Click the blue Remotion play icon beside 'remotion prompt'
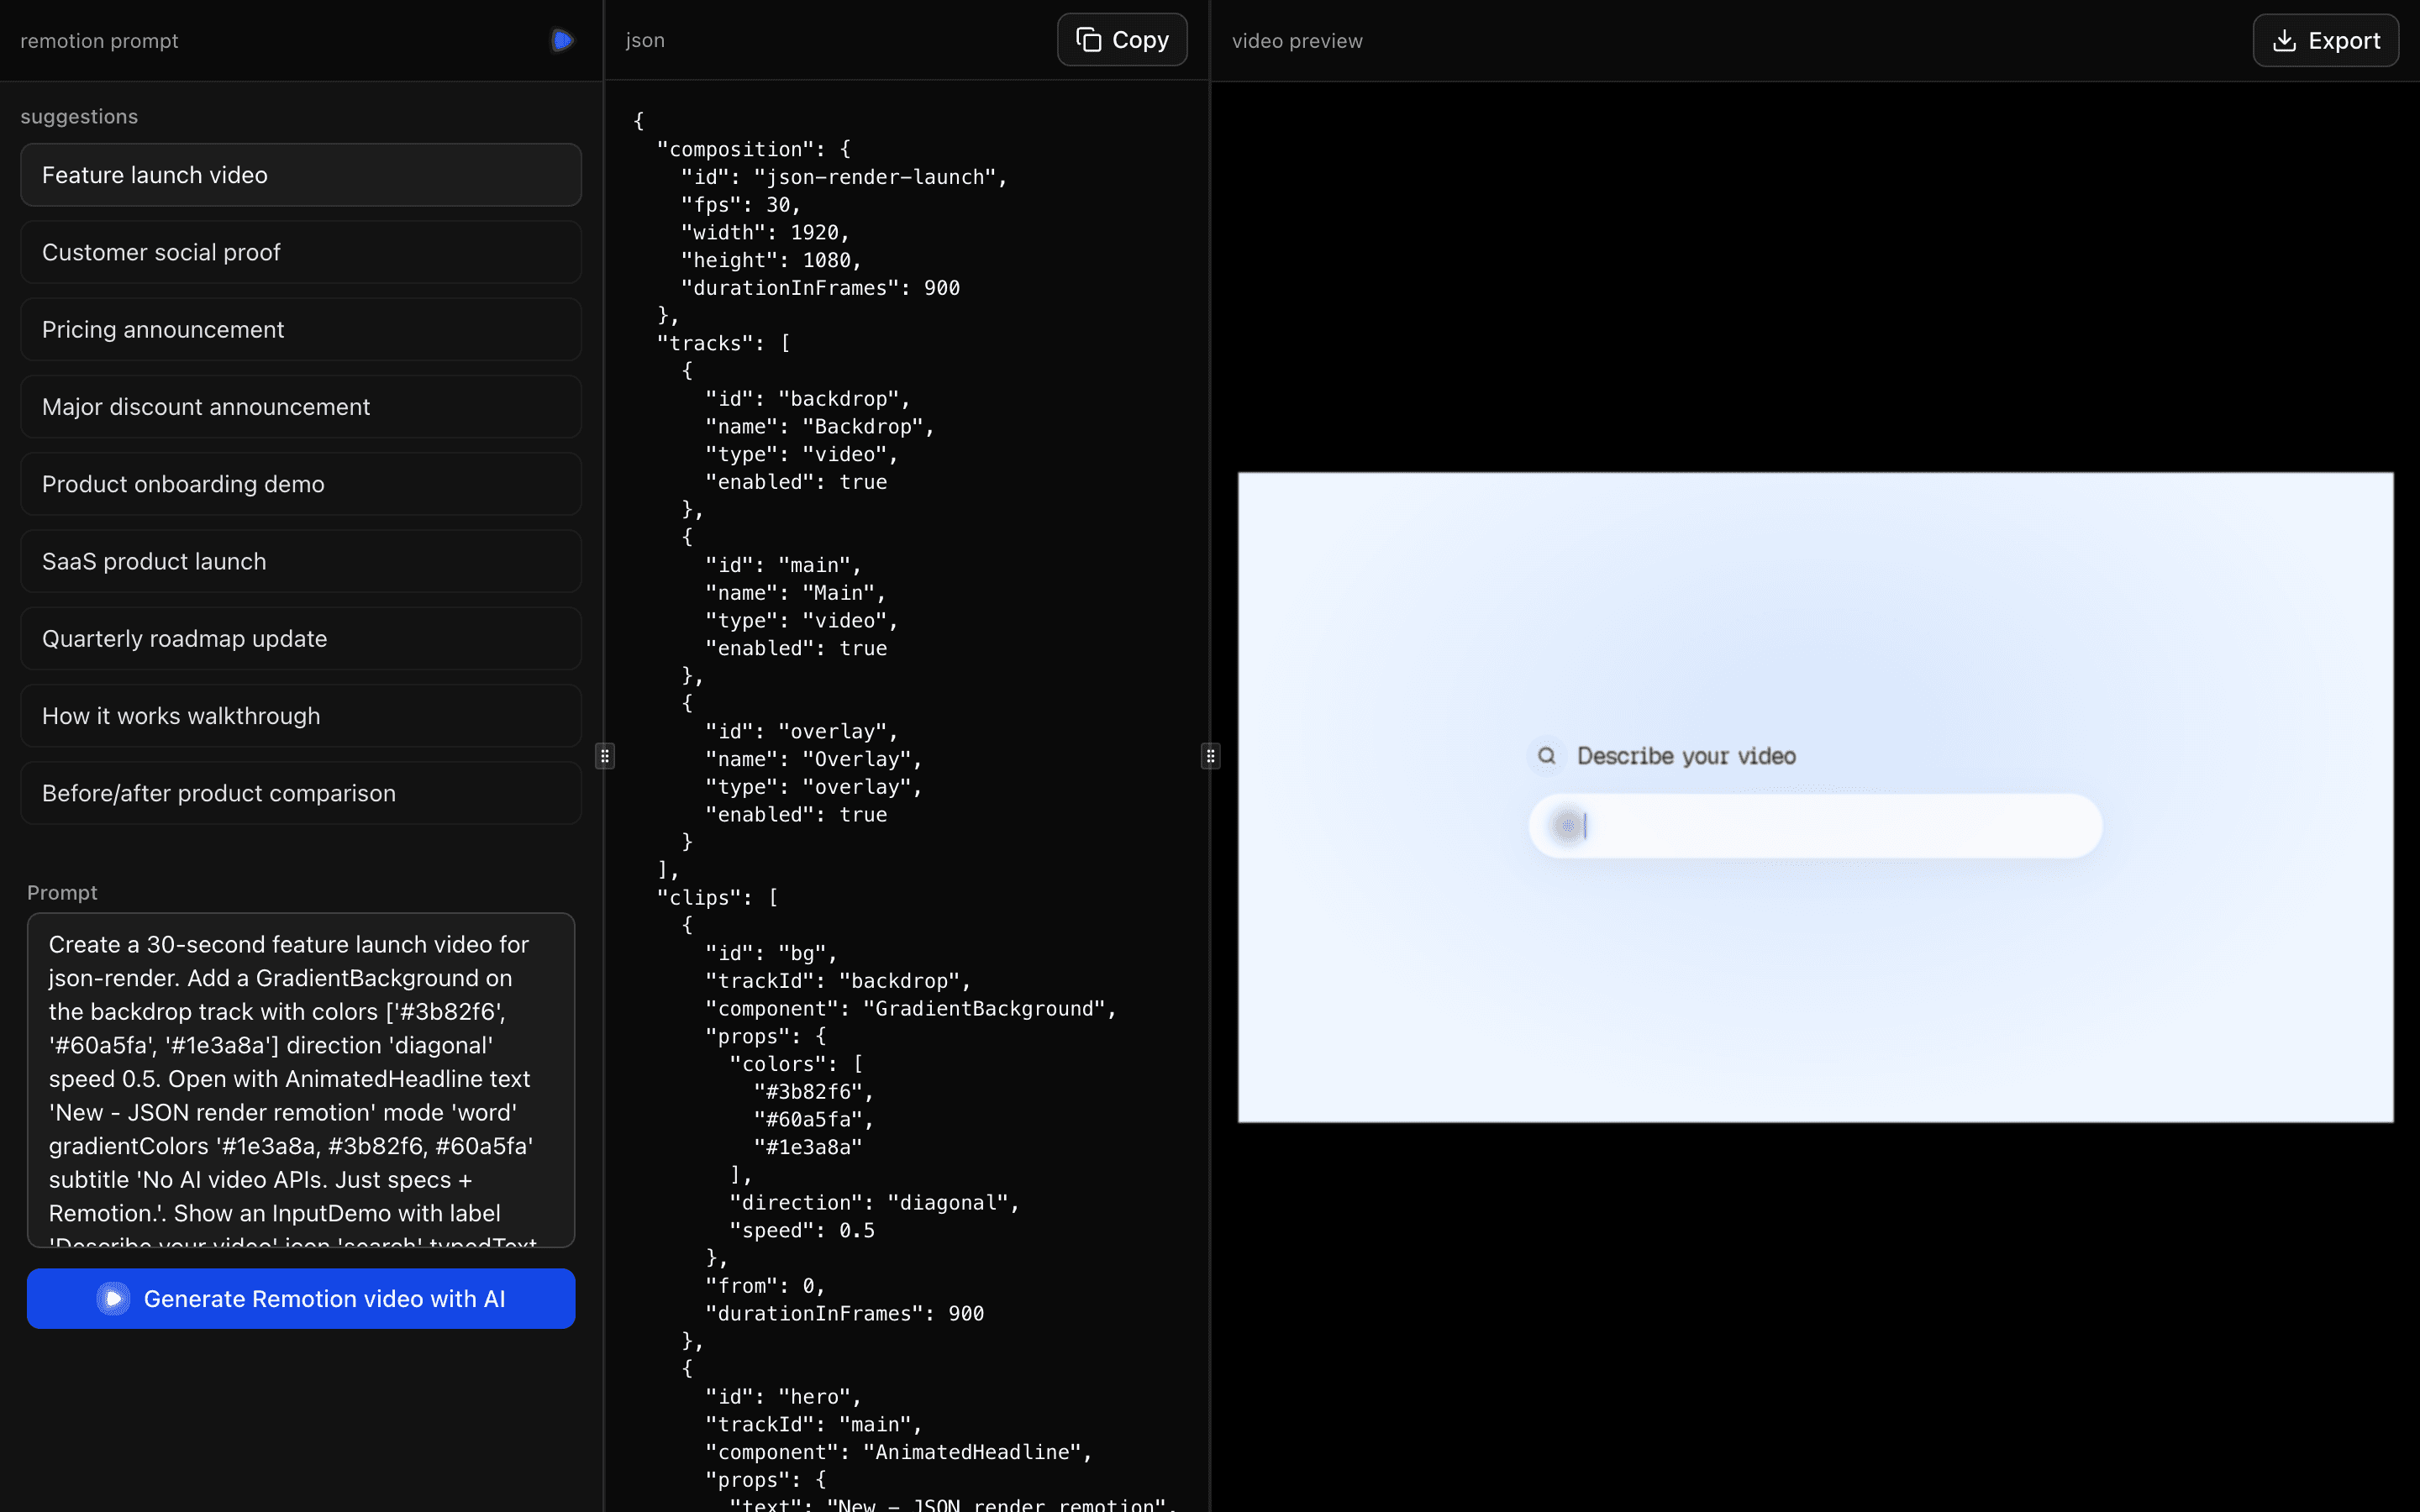Image resolution: width=2420 pixels, height=1512 pixels. pos(561,39)
